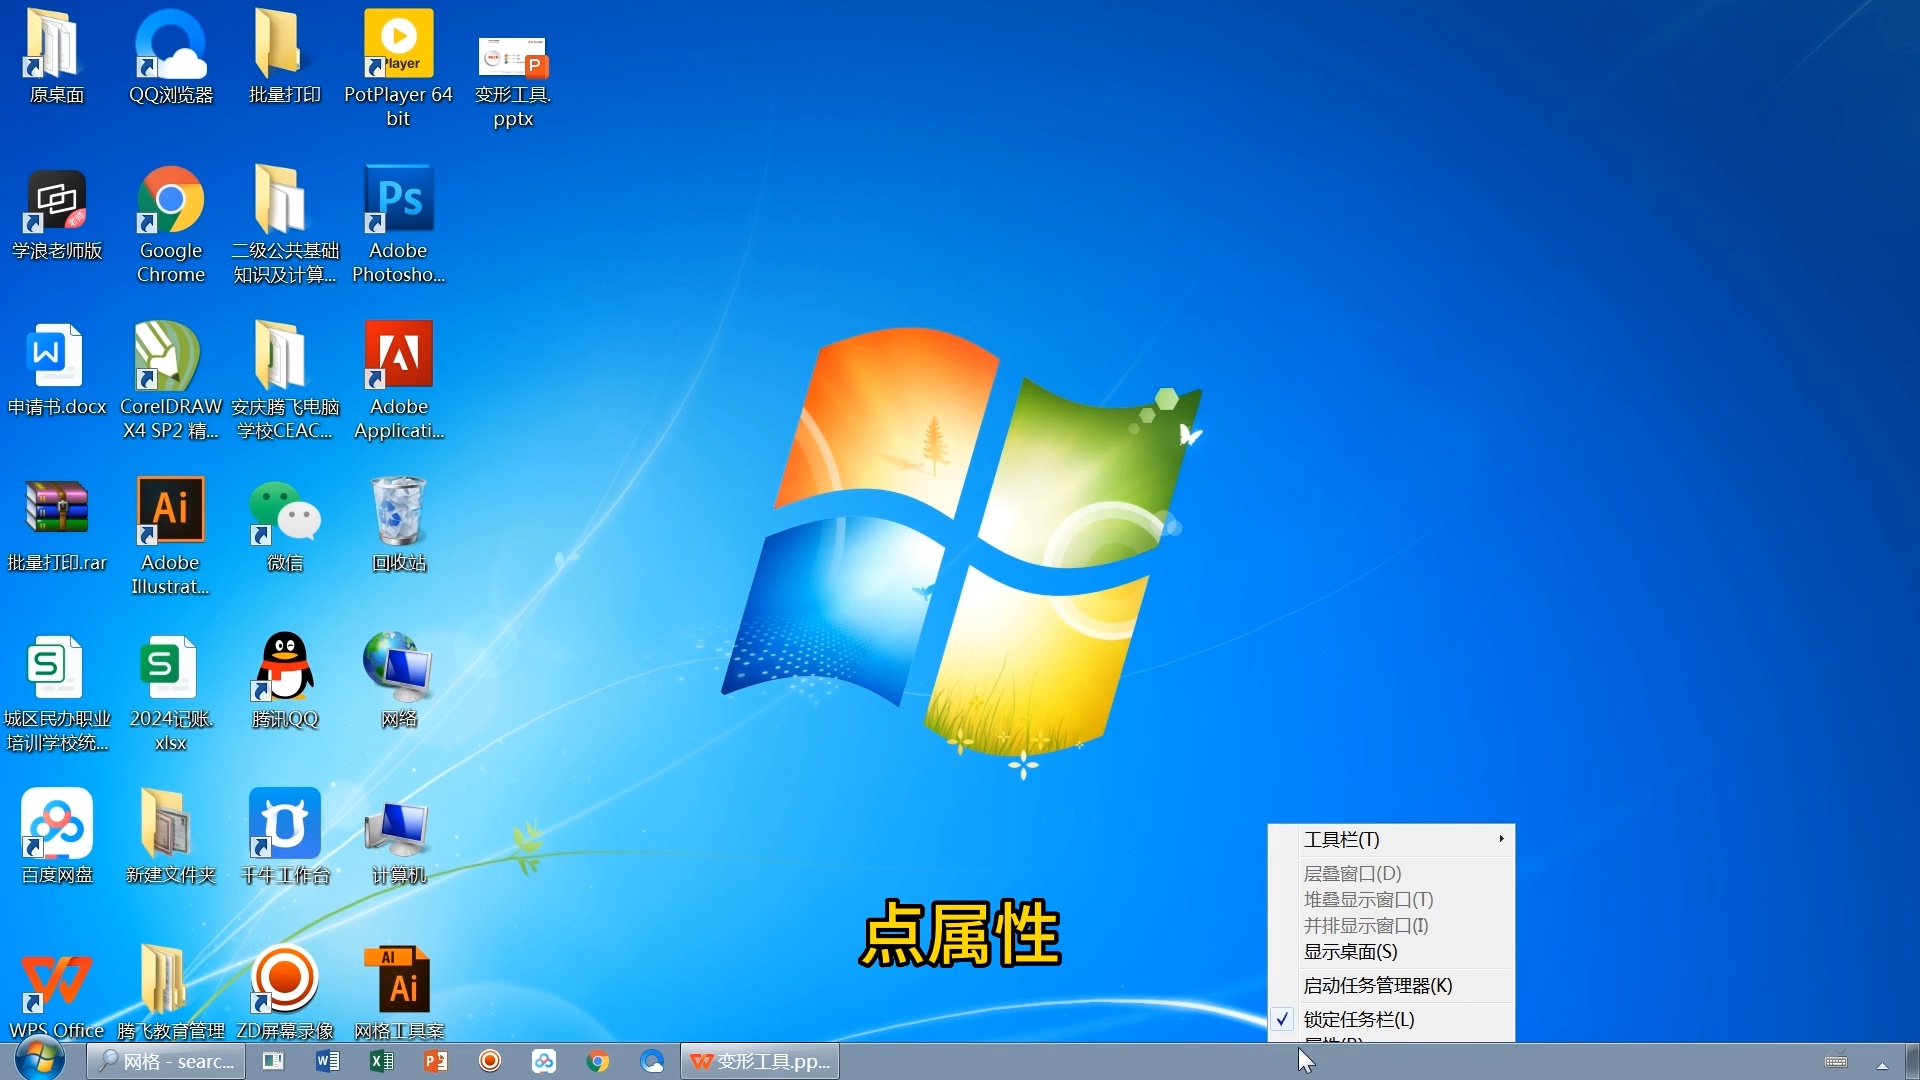Show hidden tray icons arrow
This screenshot has width=1920, height=1080.
point(1882,1065)
